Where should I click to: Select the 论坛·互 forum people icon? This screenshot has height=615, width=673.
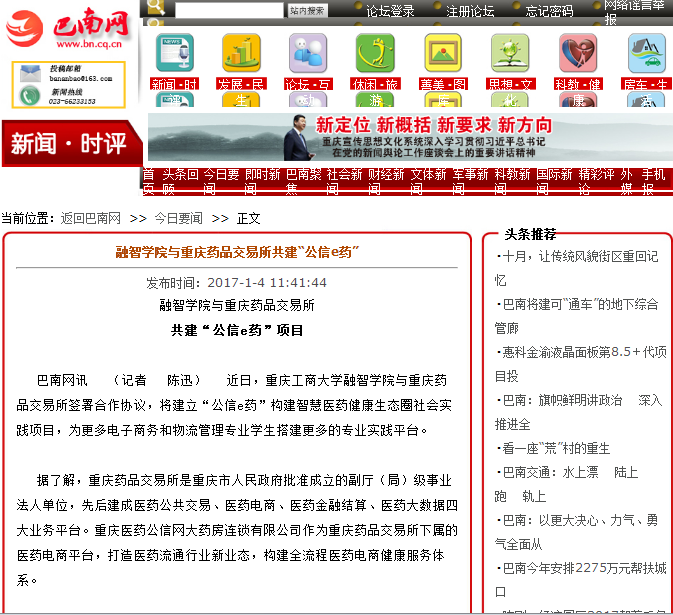[308, 53]
